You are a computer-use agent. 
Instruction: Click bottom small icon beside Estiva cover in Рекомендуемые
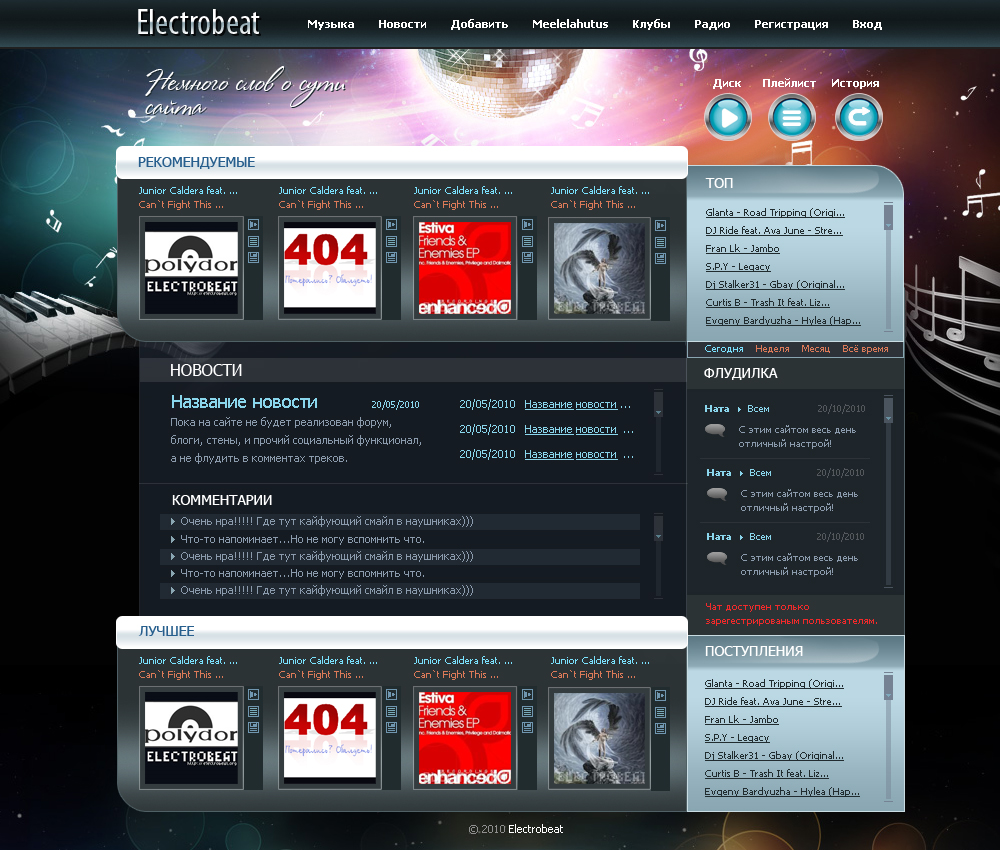pyautogui.click(x=528, y=258)
